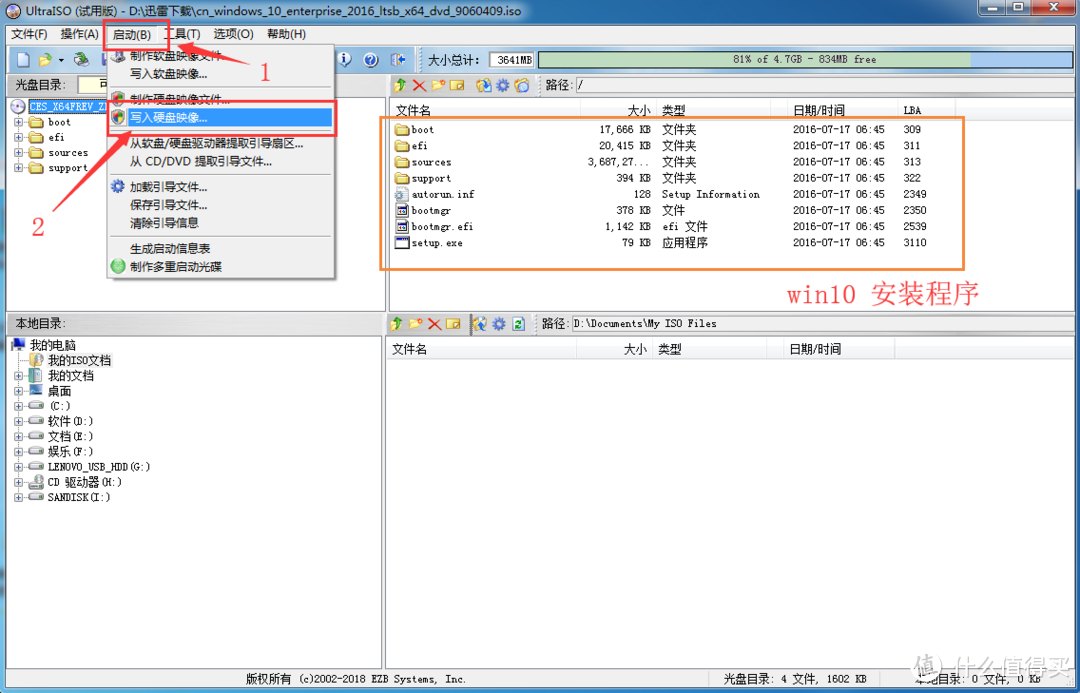The height and width of the screenshot is (693, 1080).
Task: Click the Rename icon in image toolbar
Action: point(457,85)
